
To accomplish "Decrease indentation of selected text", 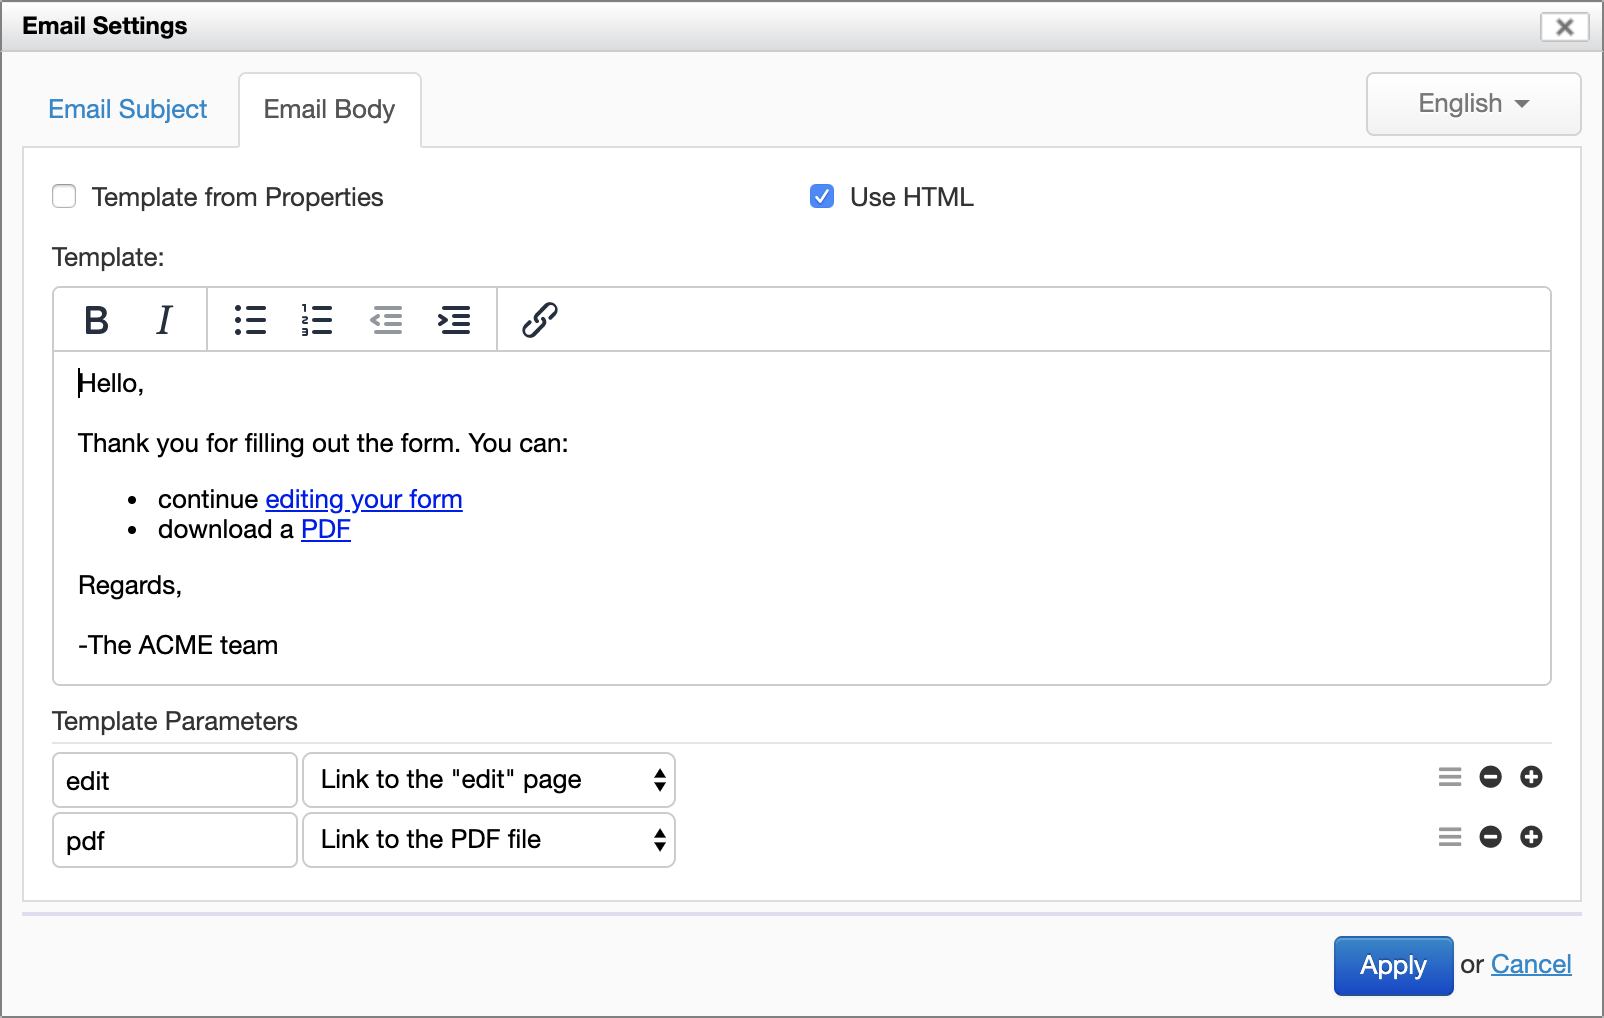I will 386,320.
